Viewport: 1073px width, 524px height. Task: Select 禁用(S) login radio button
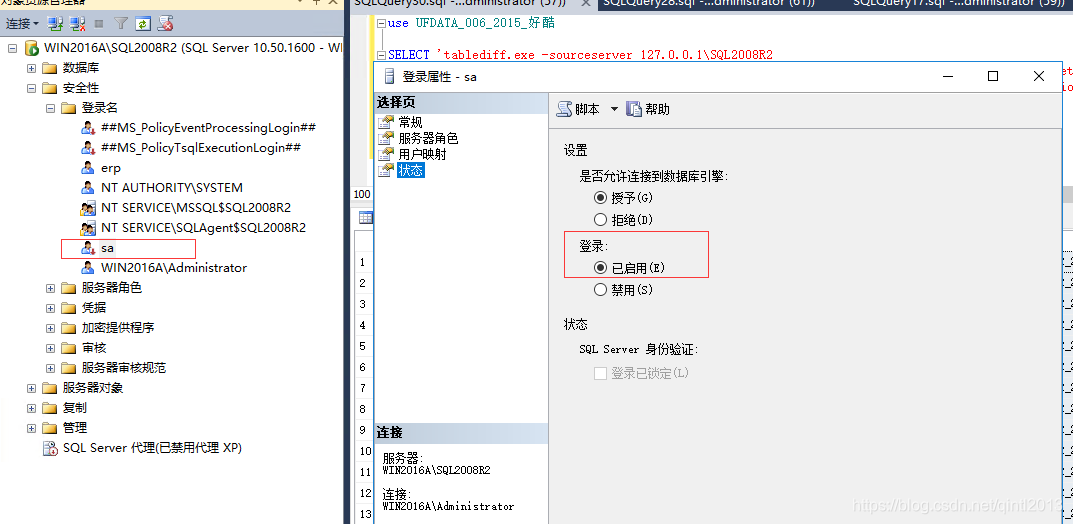[600, 290]
